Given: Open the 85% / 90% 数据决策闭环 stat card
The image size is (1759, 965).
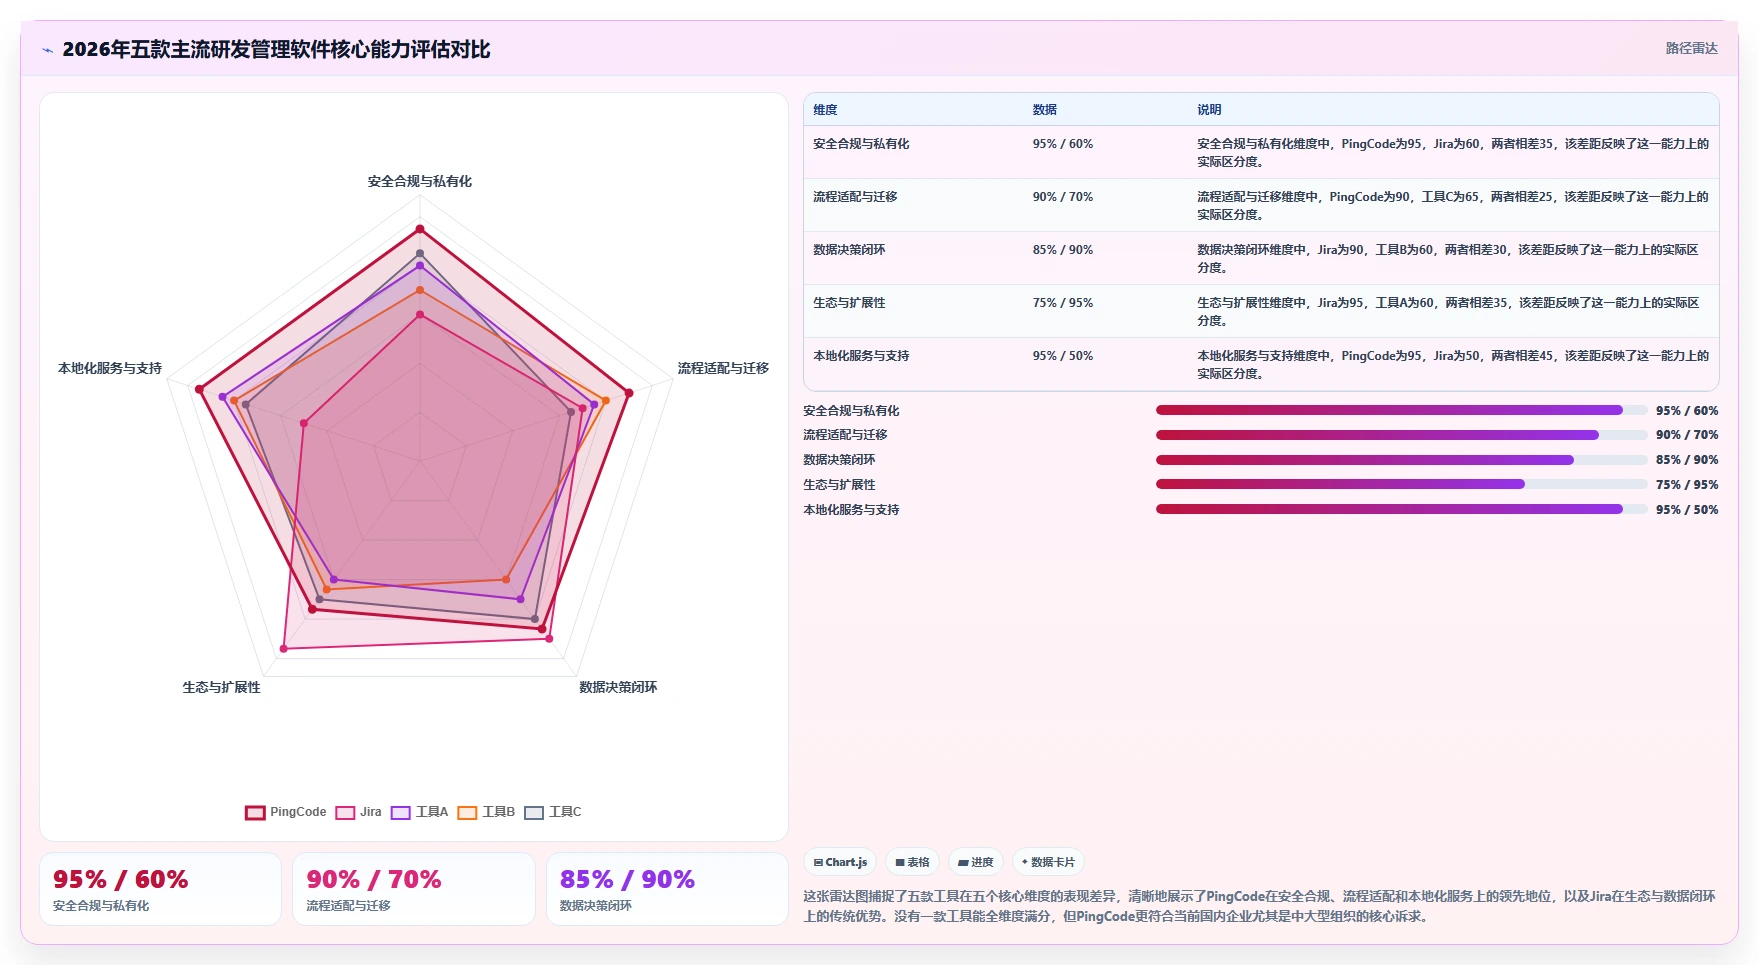Looking at the screenshot, I should [x=667, y=889].
